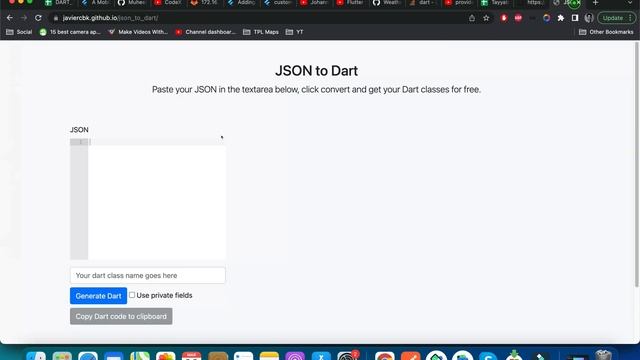Switch to the Johan YouTube tab
640x360 pixels.
[x=313, y=3]
